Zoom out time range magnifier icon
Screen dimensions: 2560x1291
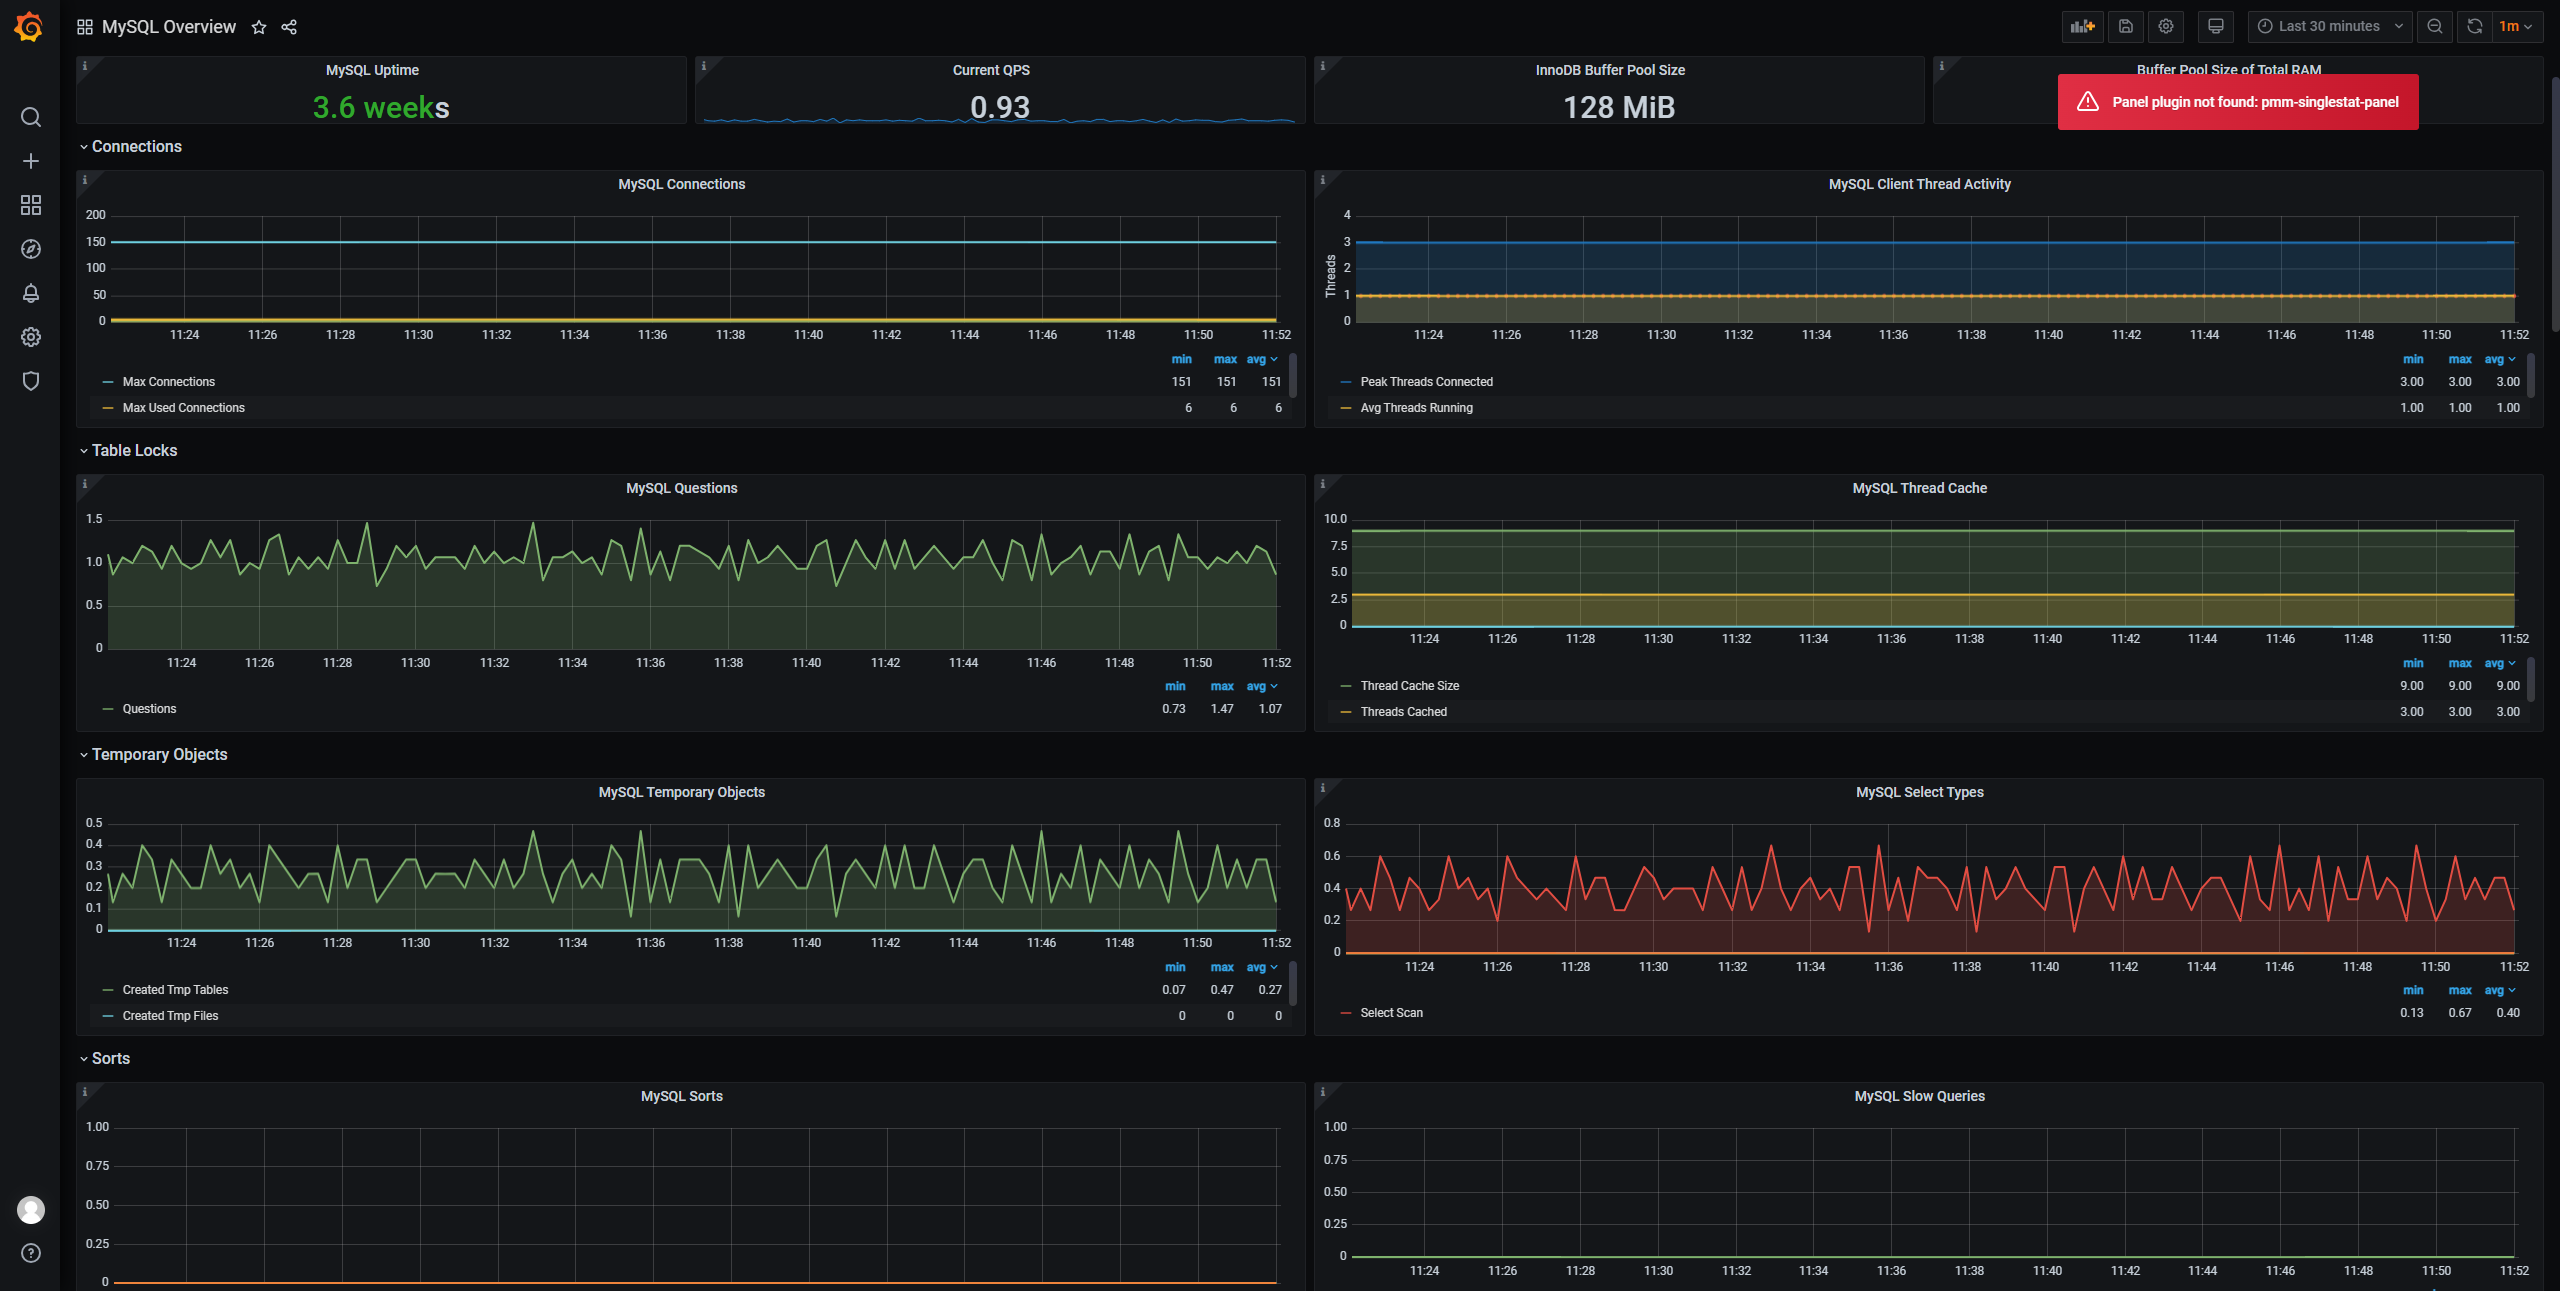tap(2435, 27)
